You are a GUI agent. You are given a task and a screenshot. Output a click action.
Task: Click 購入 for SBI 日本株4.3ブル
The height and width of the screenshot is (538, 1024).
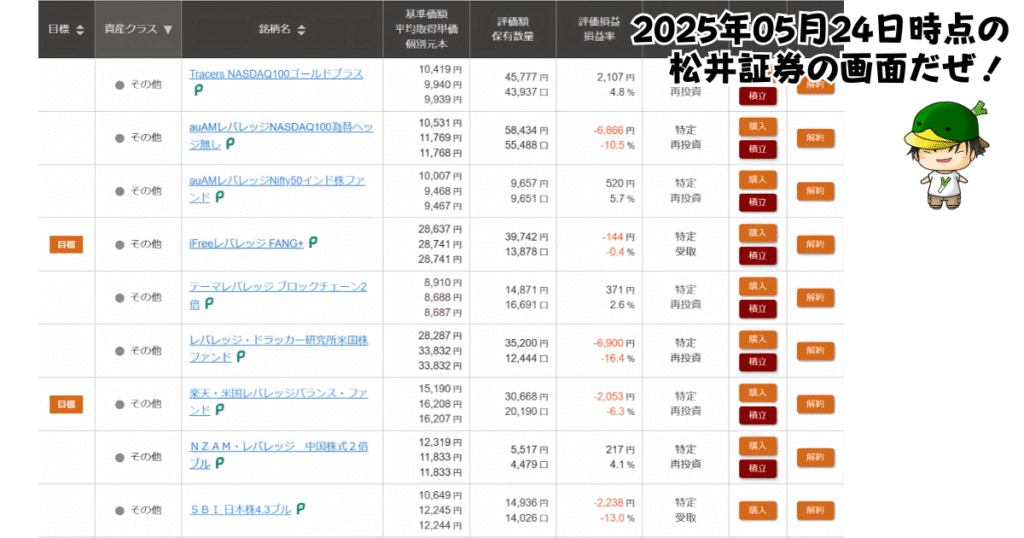tap(758, 511)
